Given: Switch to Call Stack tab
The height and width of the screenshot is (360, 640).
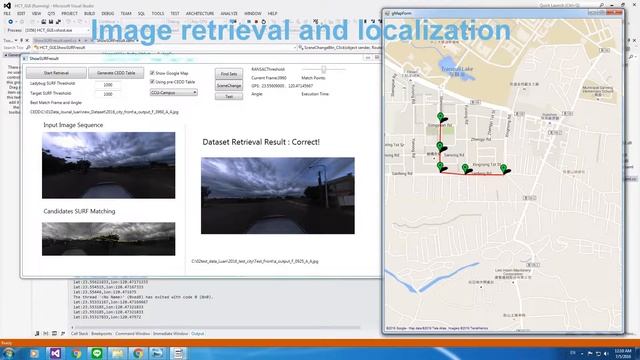Looking at the screenshot, I should 79,333.
